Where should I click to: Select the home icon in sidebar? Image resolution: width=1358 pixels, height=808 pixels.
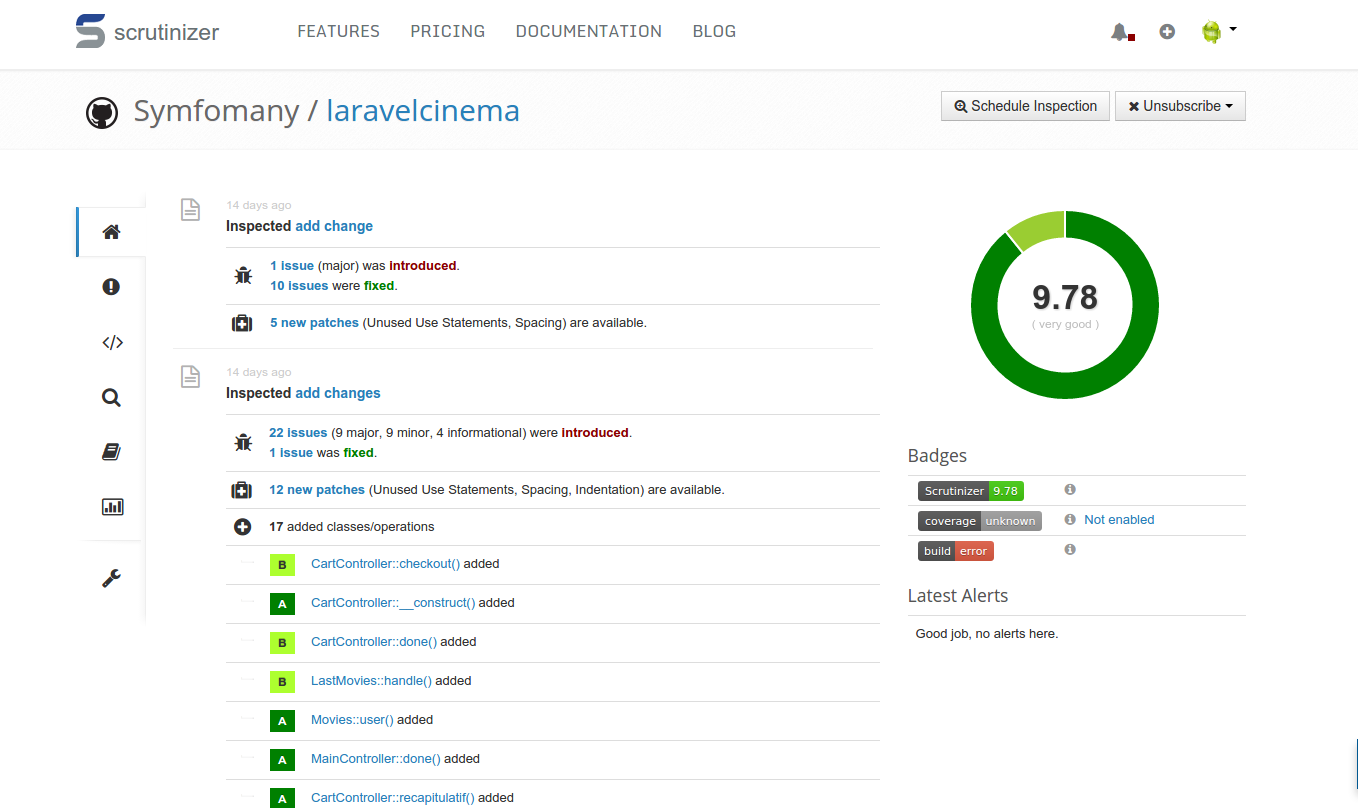(111, 232)
